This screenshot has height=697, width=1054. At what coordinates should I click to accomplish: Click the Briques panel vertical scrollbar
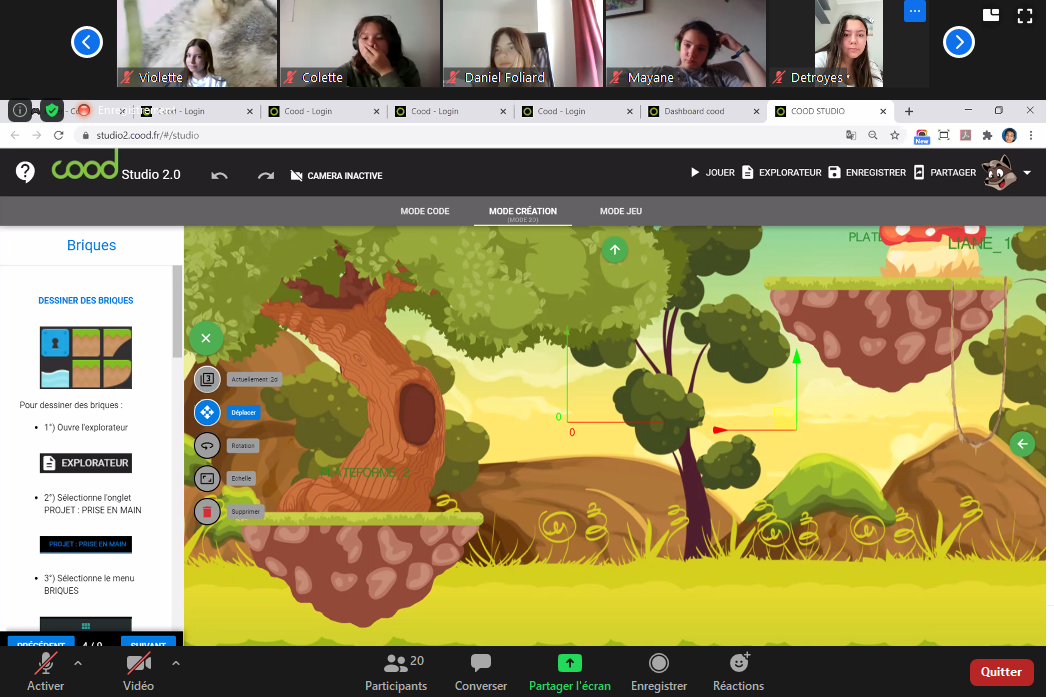tap(177, 310)
